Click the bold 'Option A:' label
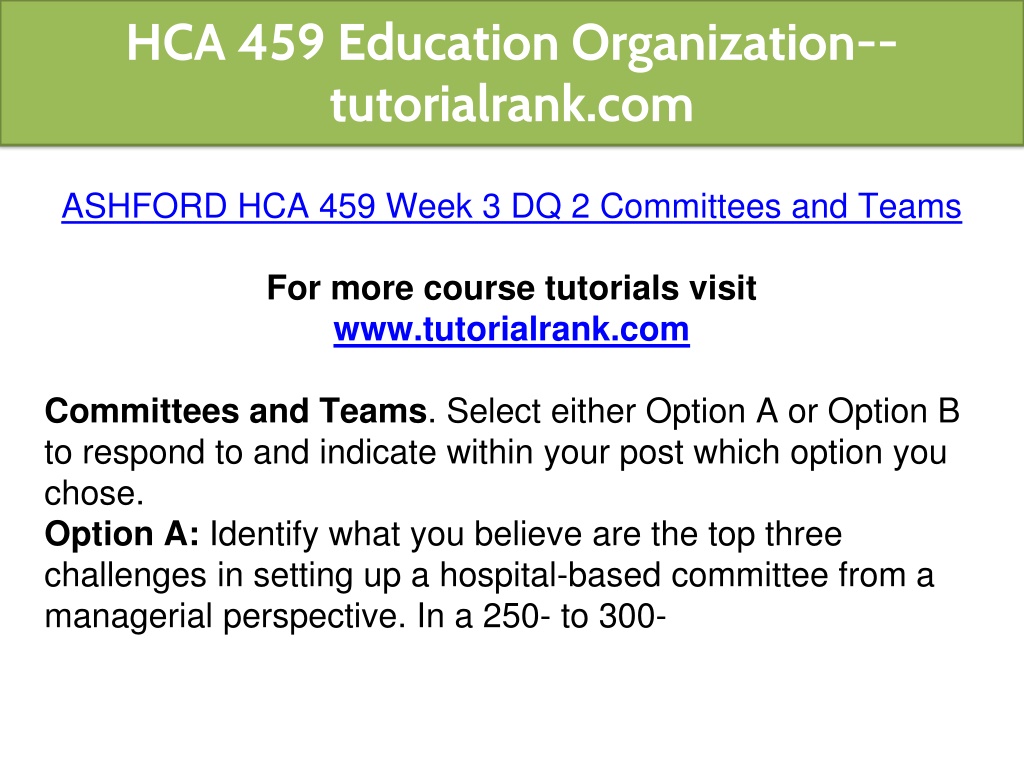Screen dimensions: 1024x768 (121, 535)
